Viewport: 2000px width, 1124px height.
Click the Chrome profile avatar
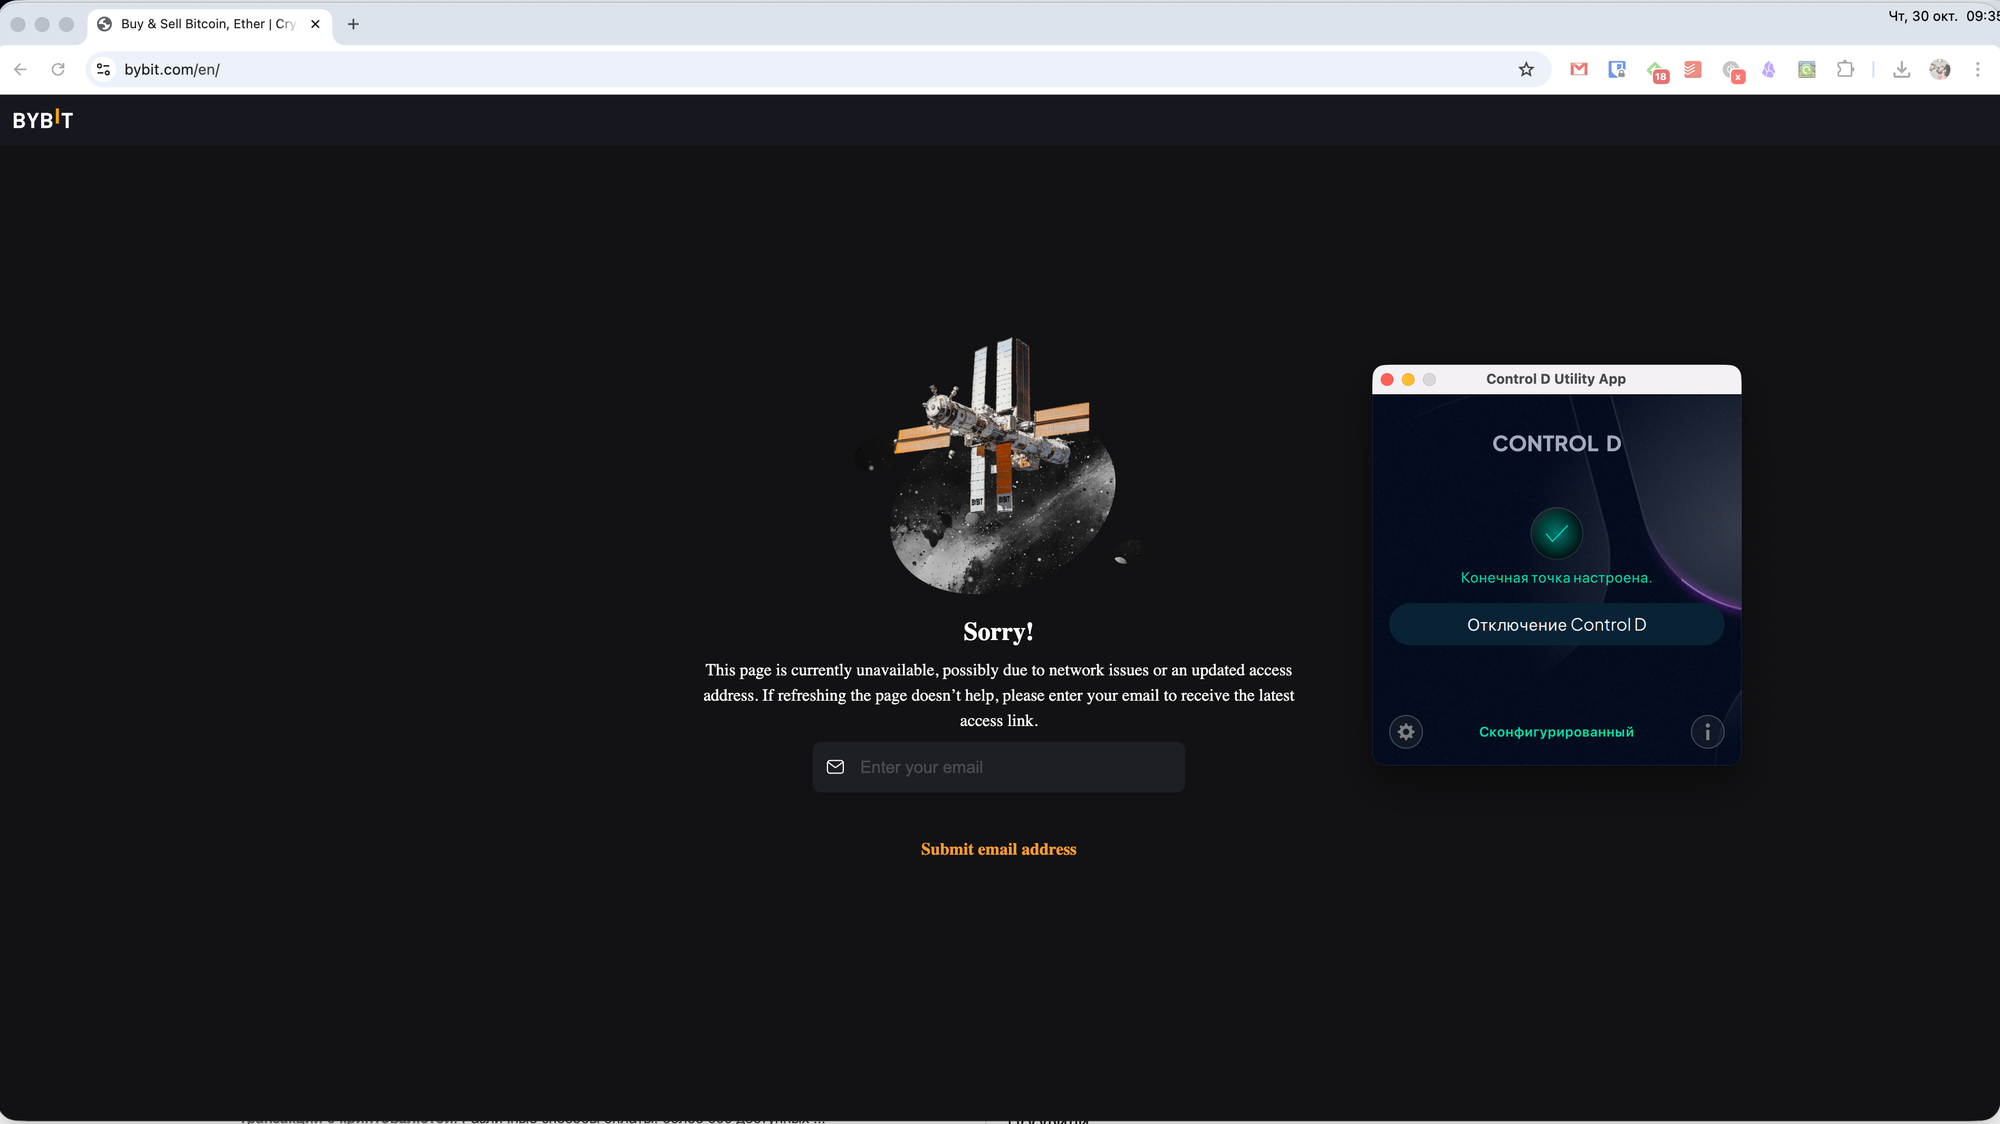click(1940, 69)
